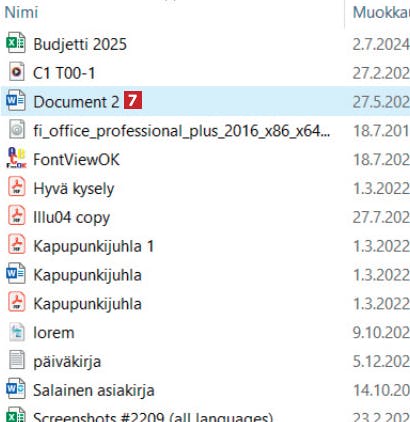Click the FontViewOK application icon

point(16,158)
